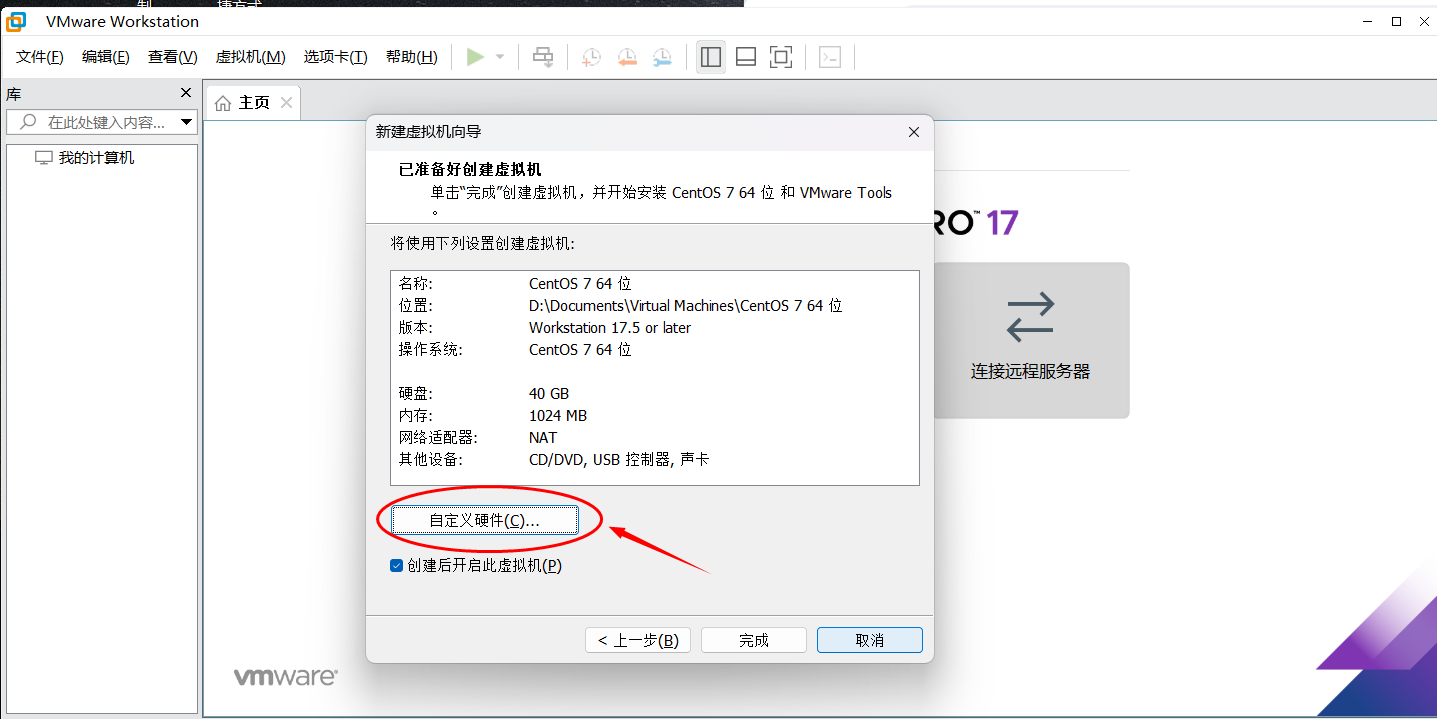Image resolution: width=1437 pixels, height=719 pixels.
Task: Open the 查看(V) menu
Action: pyautogui.click(x=173, y=57)
